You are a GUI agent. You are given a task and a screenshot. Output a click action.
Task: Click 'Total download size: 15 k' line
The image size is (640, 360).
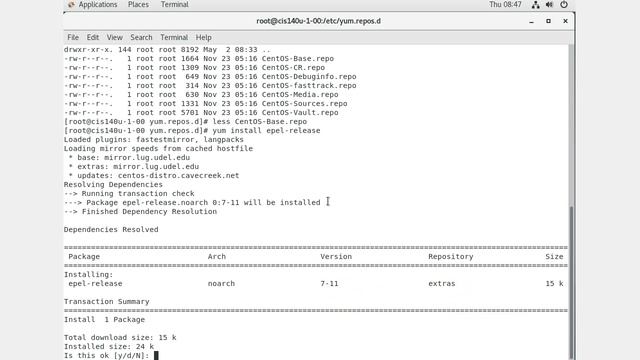click(x=120, y=337)
